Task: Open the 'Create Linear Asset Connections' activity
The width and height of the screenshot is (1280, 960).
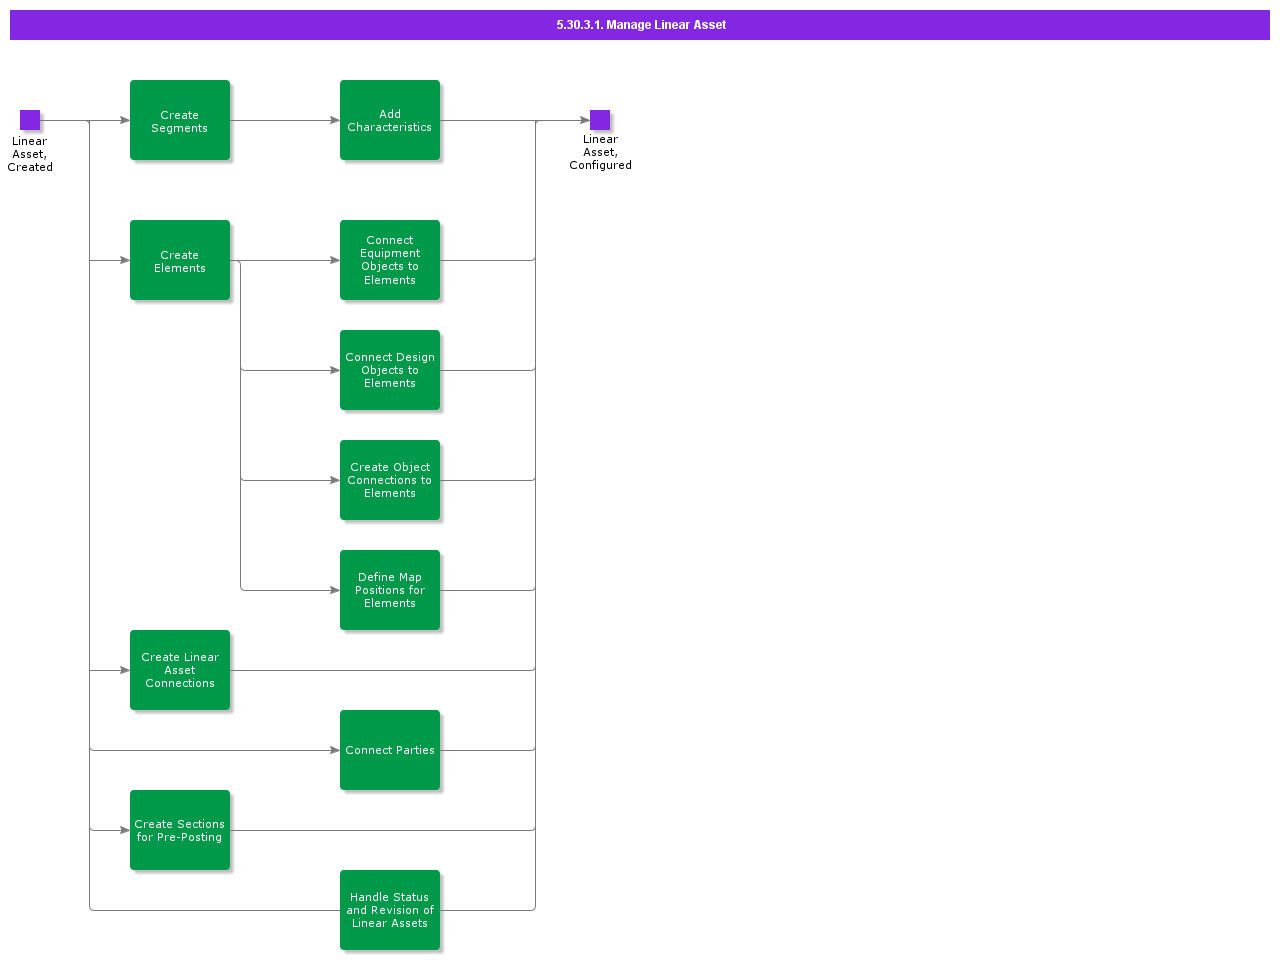Action: click(180, 670)
